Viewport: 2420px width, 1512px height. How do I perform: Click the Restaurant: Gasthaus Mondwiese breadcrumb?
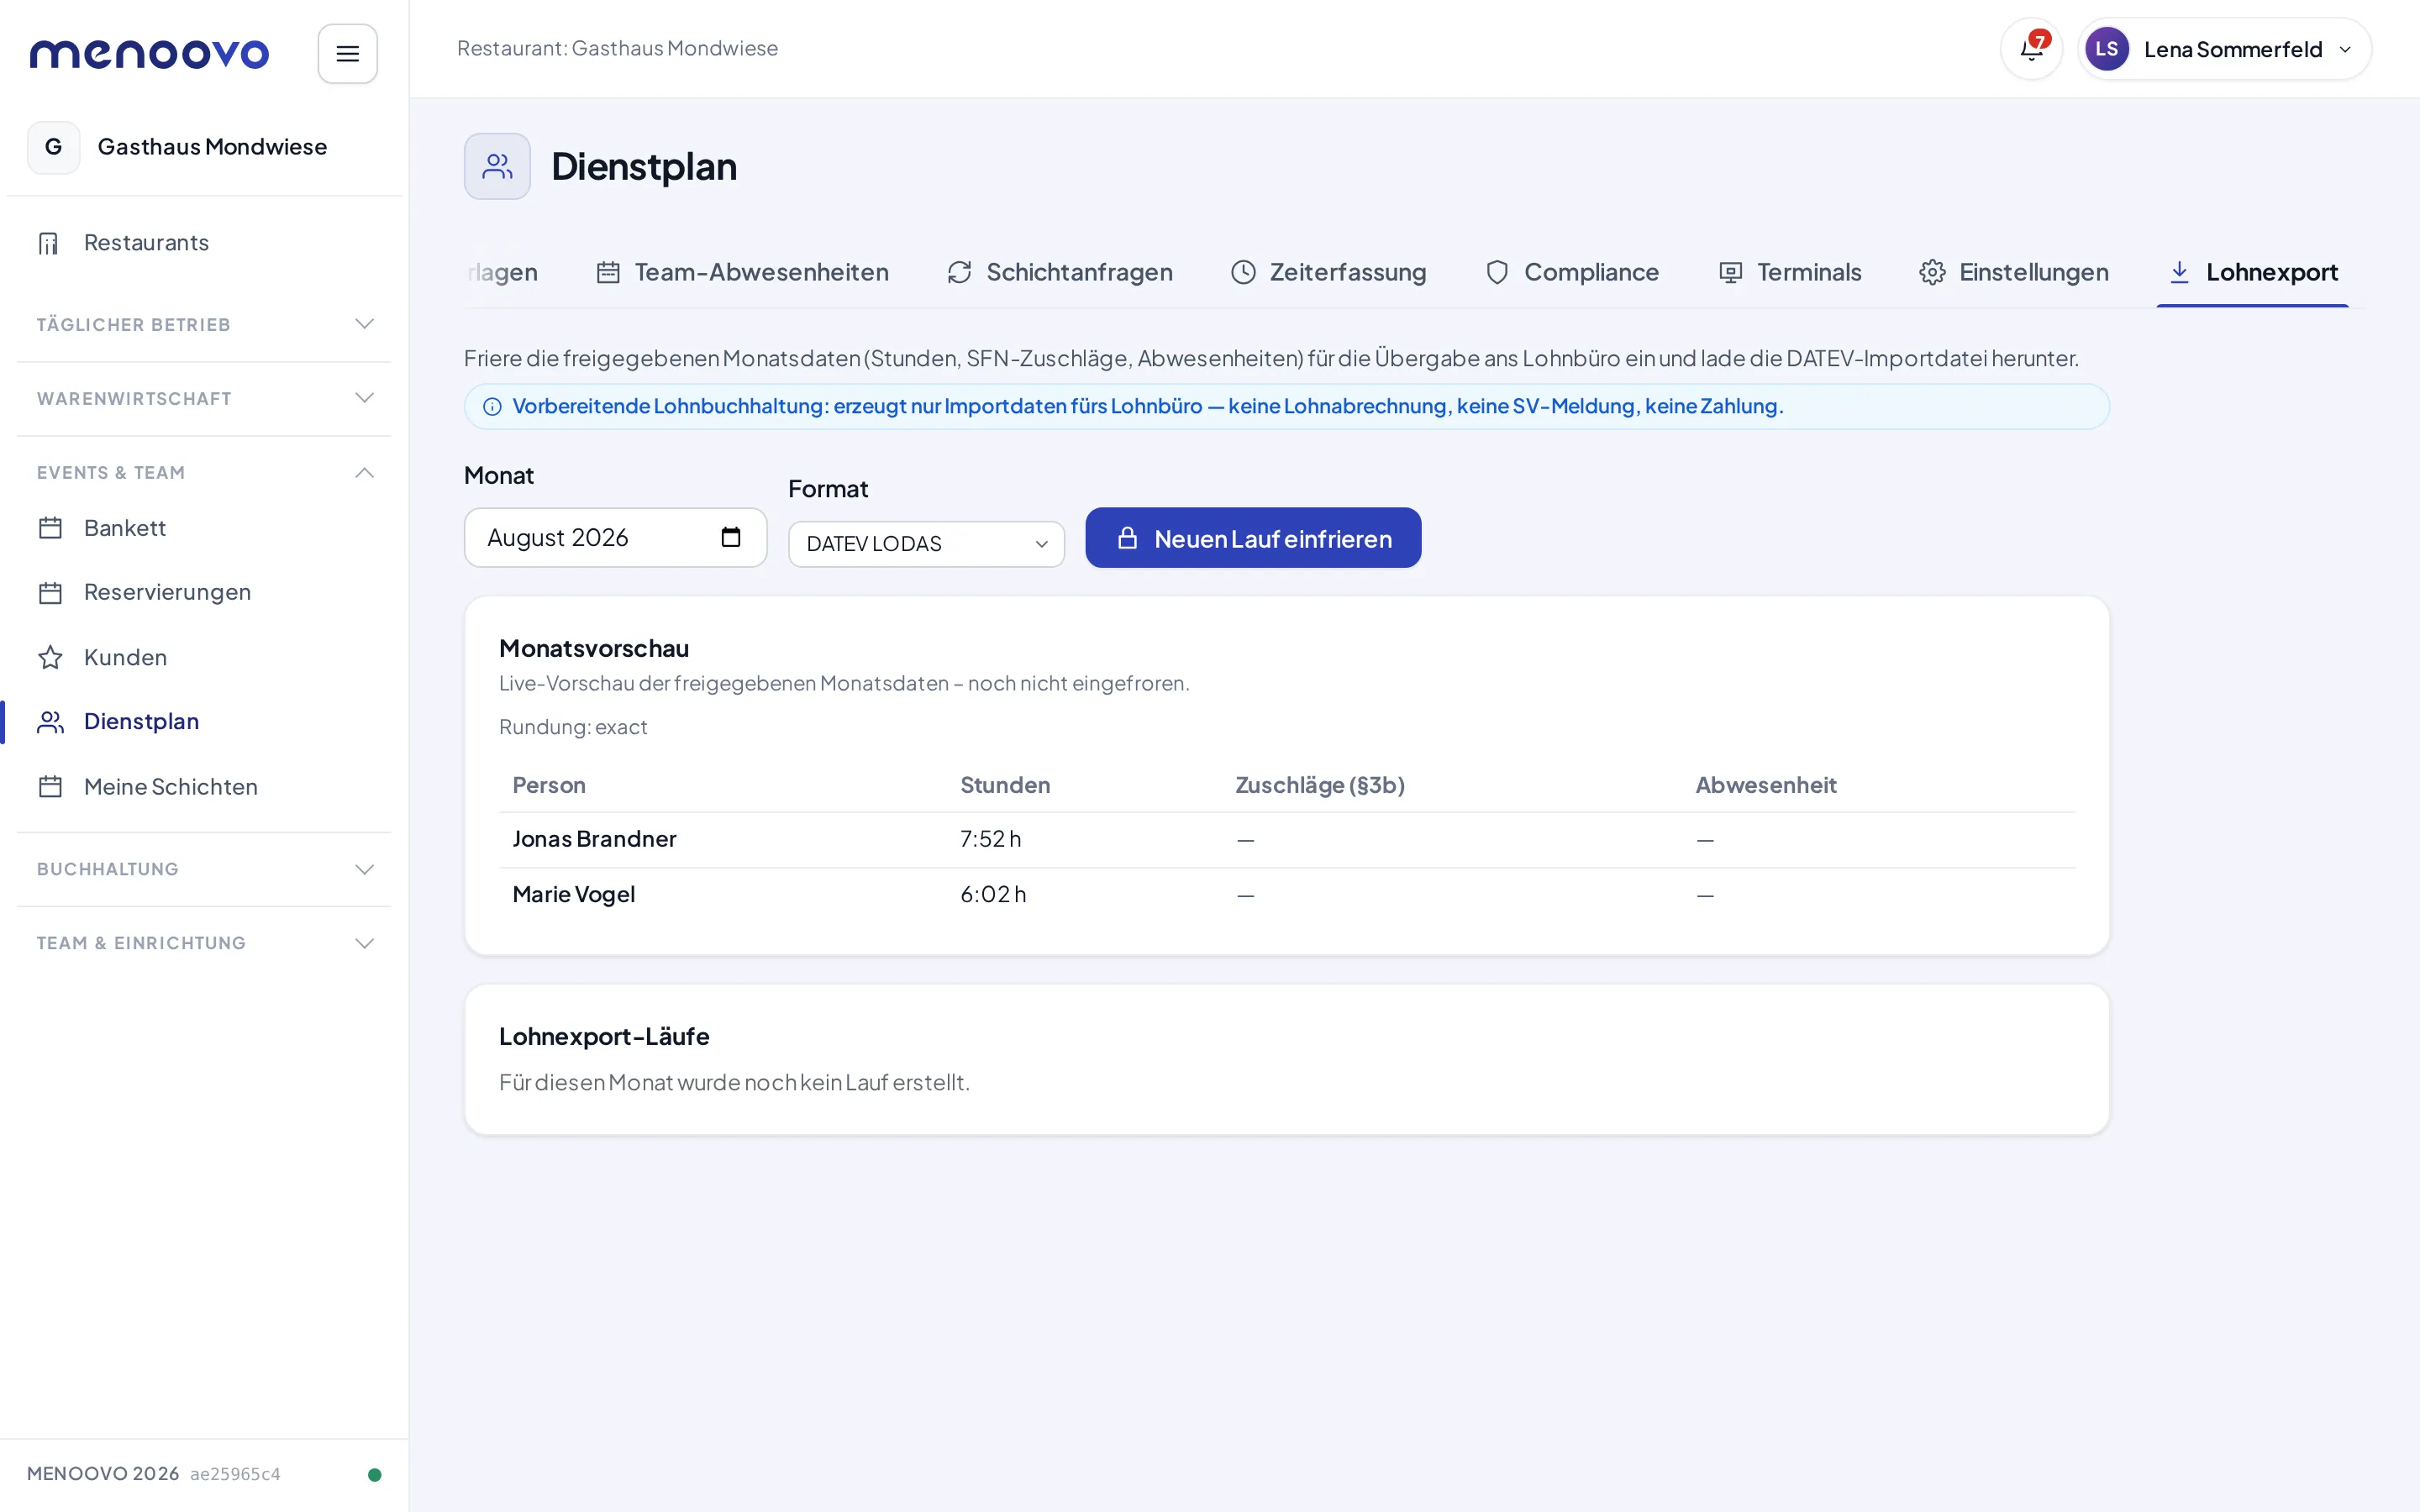[x=617, y=48]
